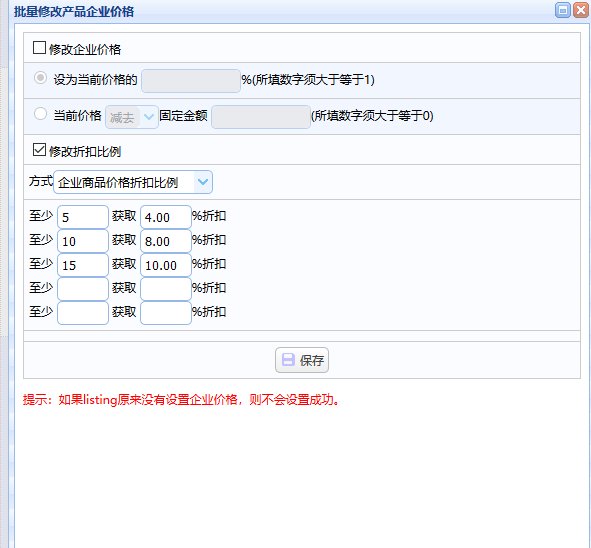Click the discount field containing 8.00
The image size is (591, 548).
[166, 241]
